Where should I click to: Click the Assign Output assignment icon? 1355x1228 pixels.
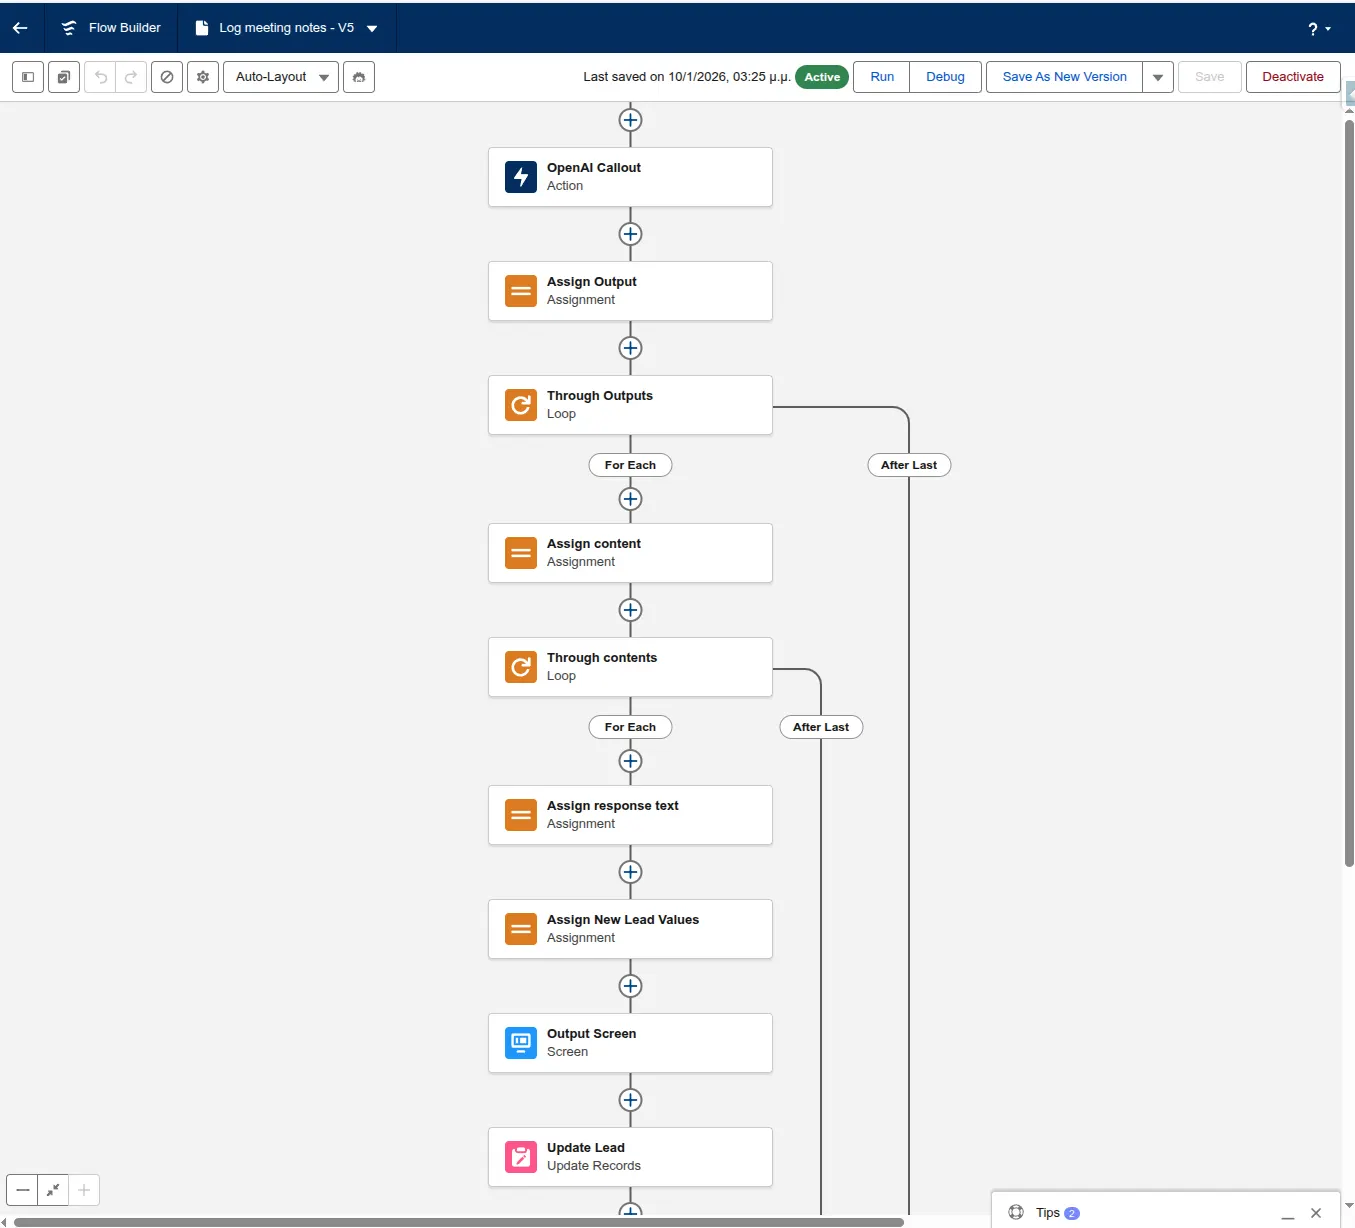[x=520, y=291]
